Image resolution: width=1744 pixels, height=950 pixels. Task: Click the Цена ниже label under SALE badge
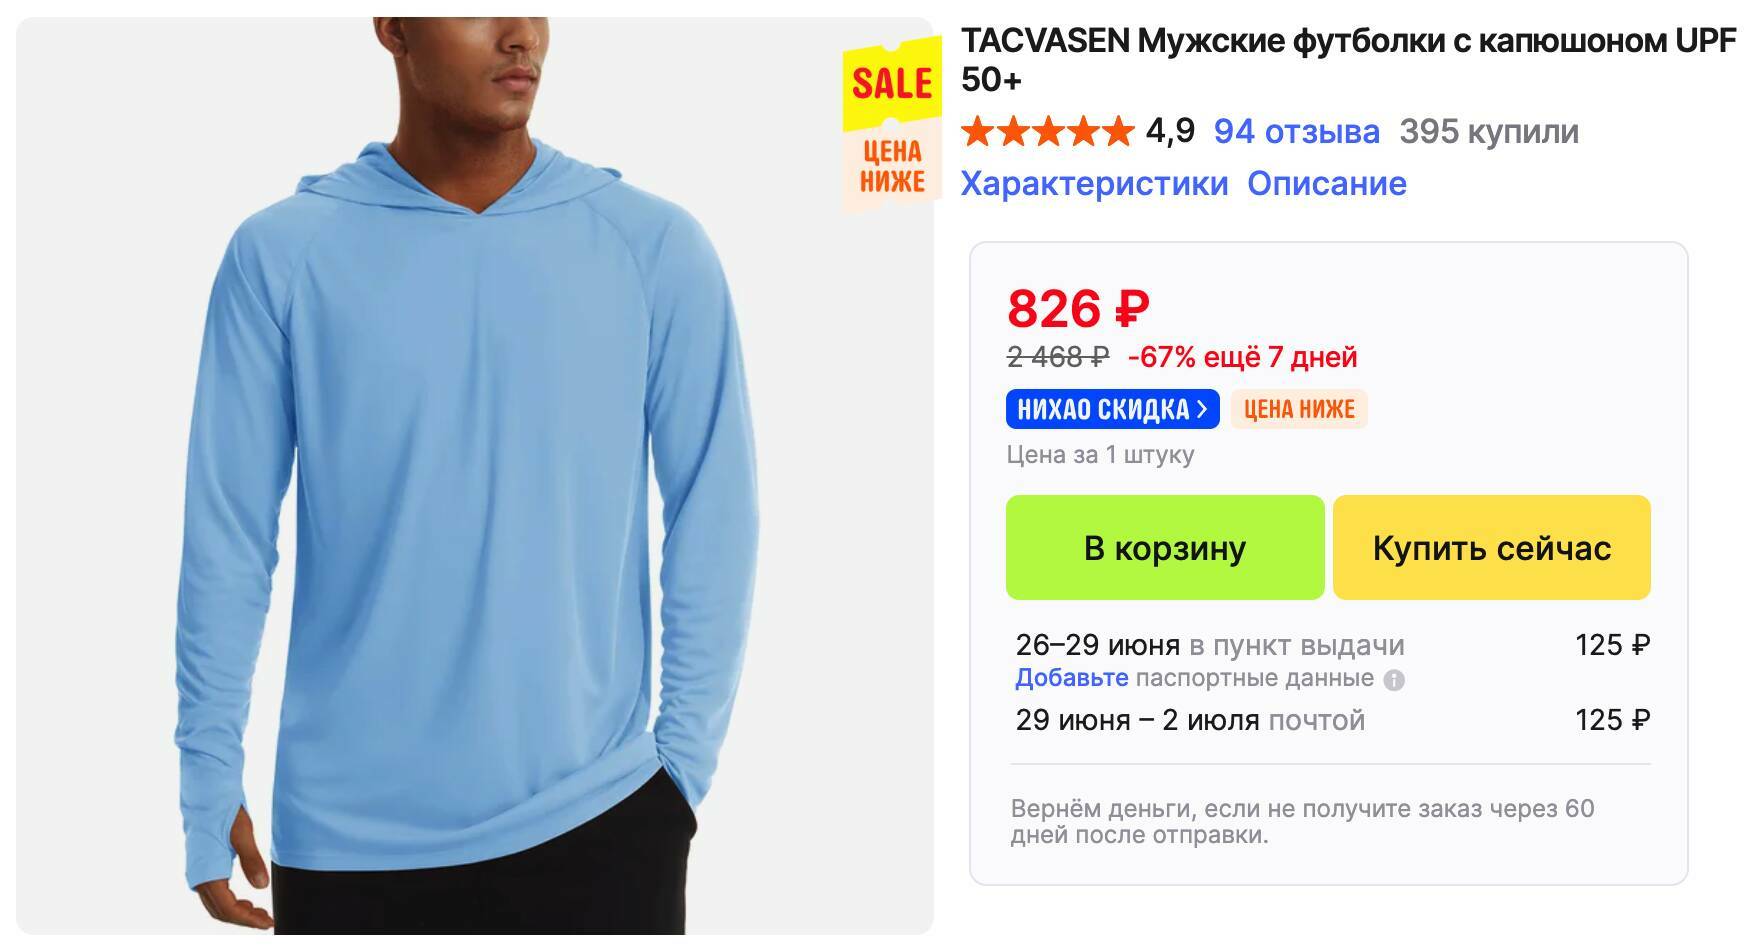point(892,167)
